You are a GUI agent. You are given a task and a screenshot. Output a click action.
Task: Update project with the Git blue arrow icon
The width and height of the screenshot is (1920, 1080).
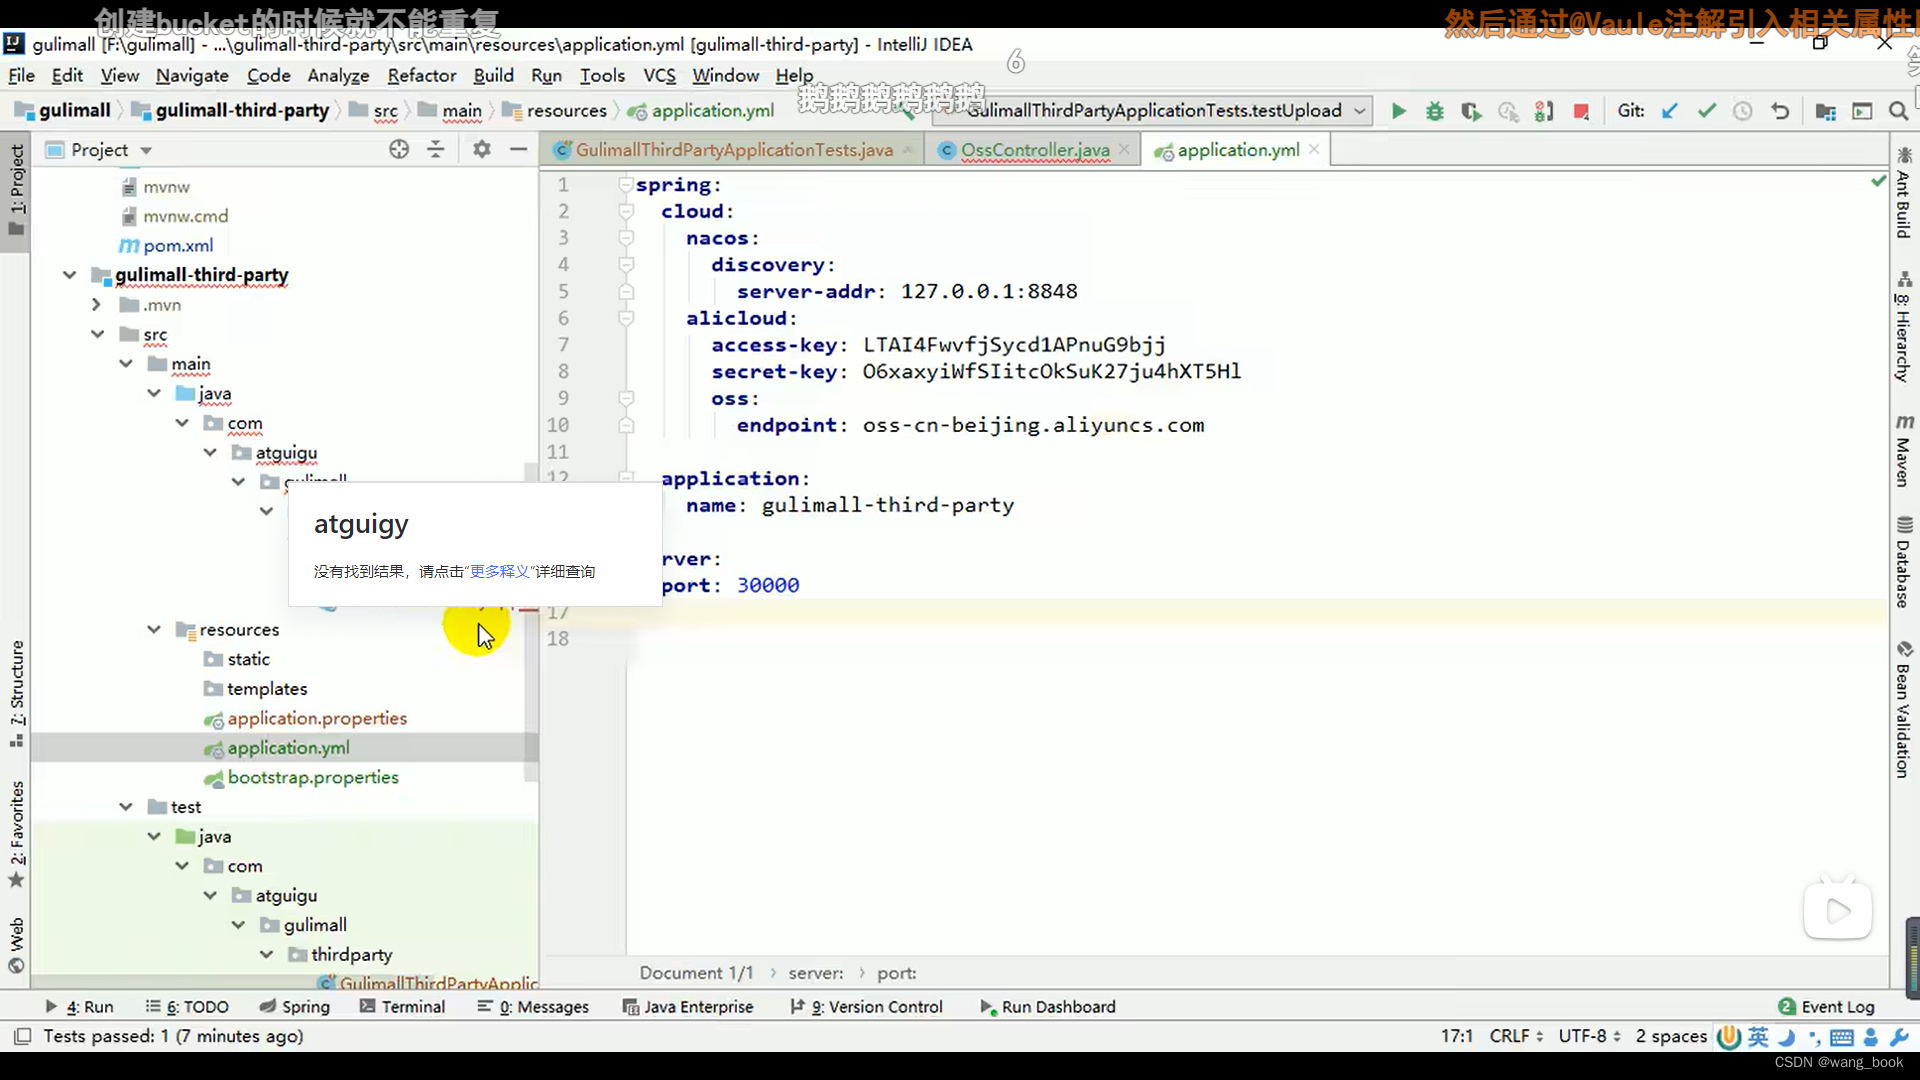pos(1669,111)
